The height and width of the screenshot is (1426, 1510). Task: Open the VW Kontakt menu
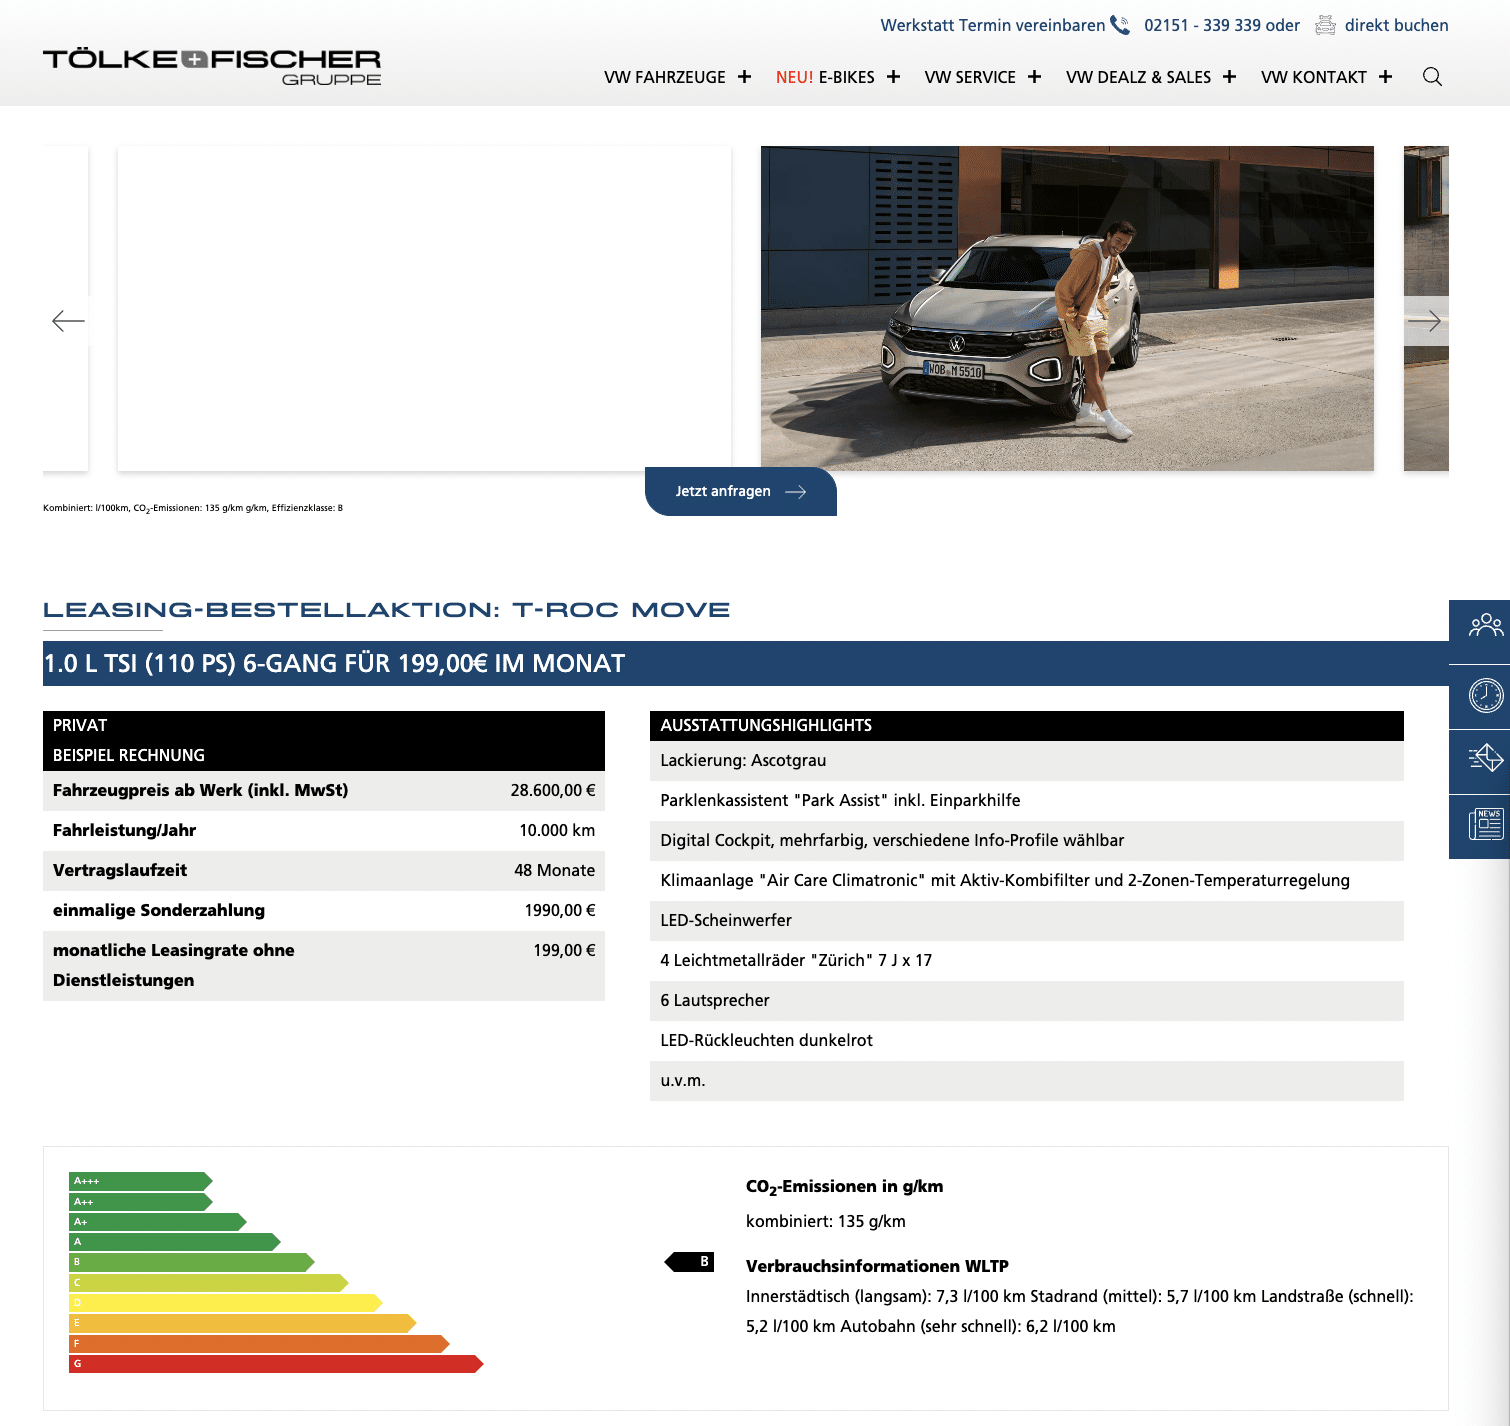pos(1314,77)
